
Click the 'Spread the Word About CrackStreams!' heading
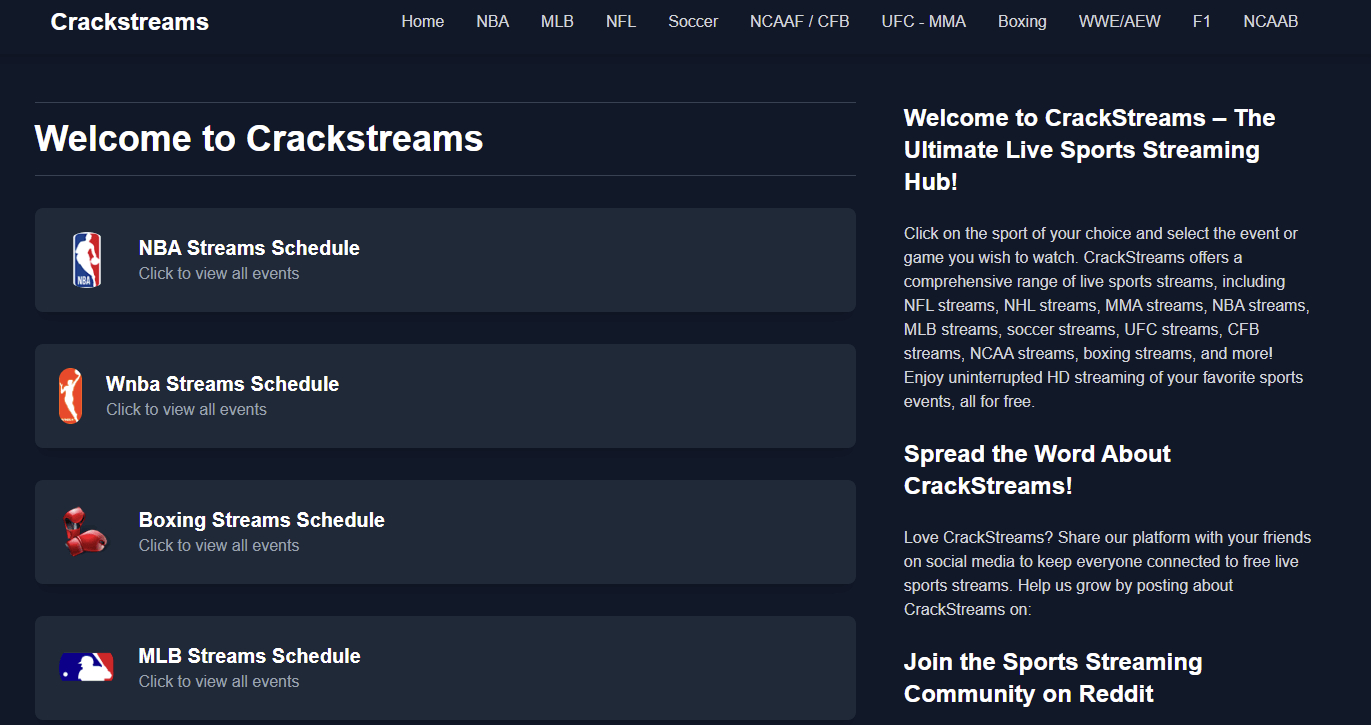[x=1038, y=470]
